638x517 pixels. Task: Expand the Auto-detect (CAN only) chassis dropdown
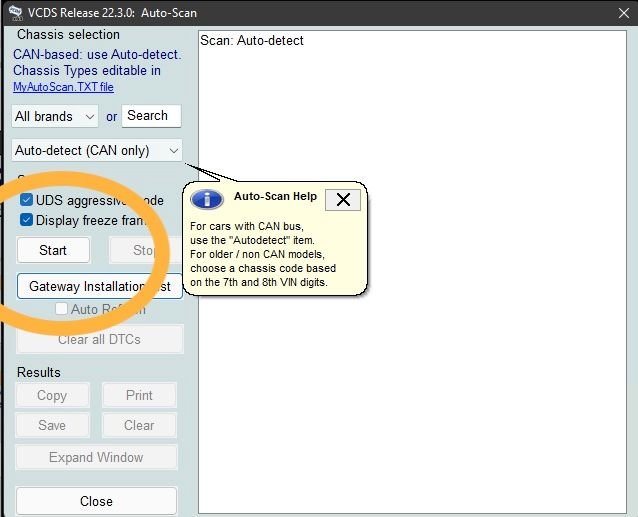pos(97,150)
